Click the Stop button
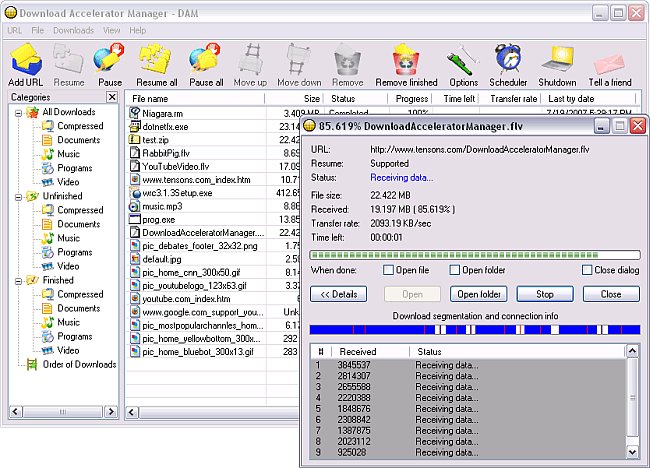 [545, 294]
